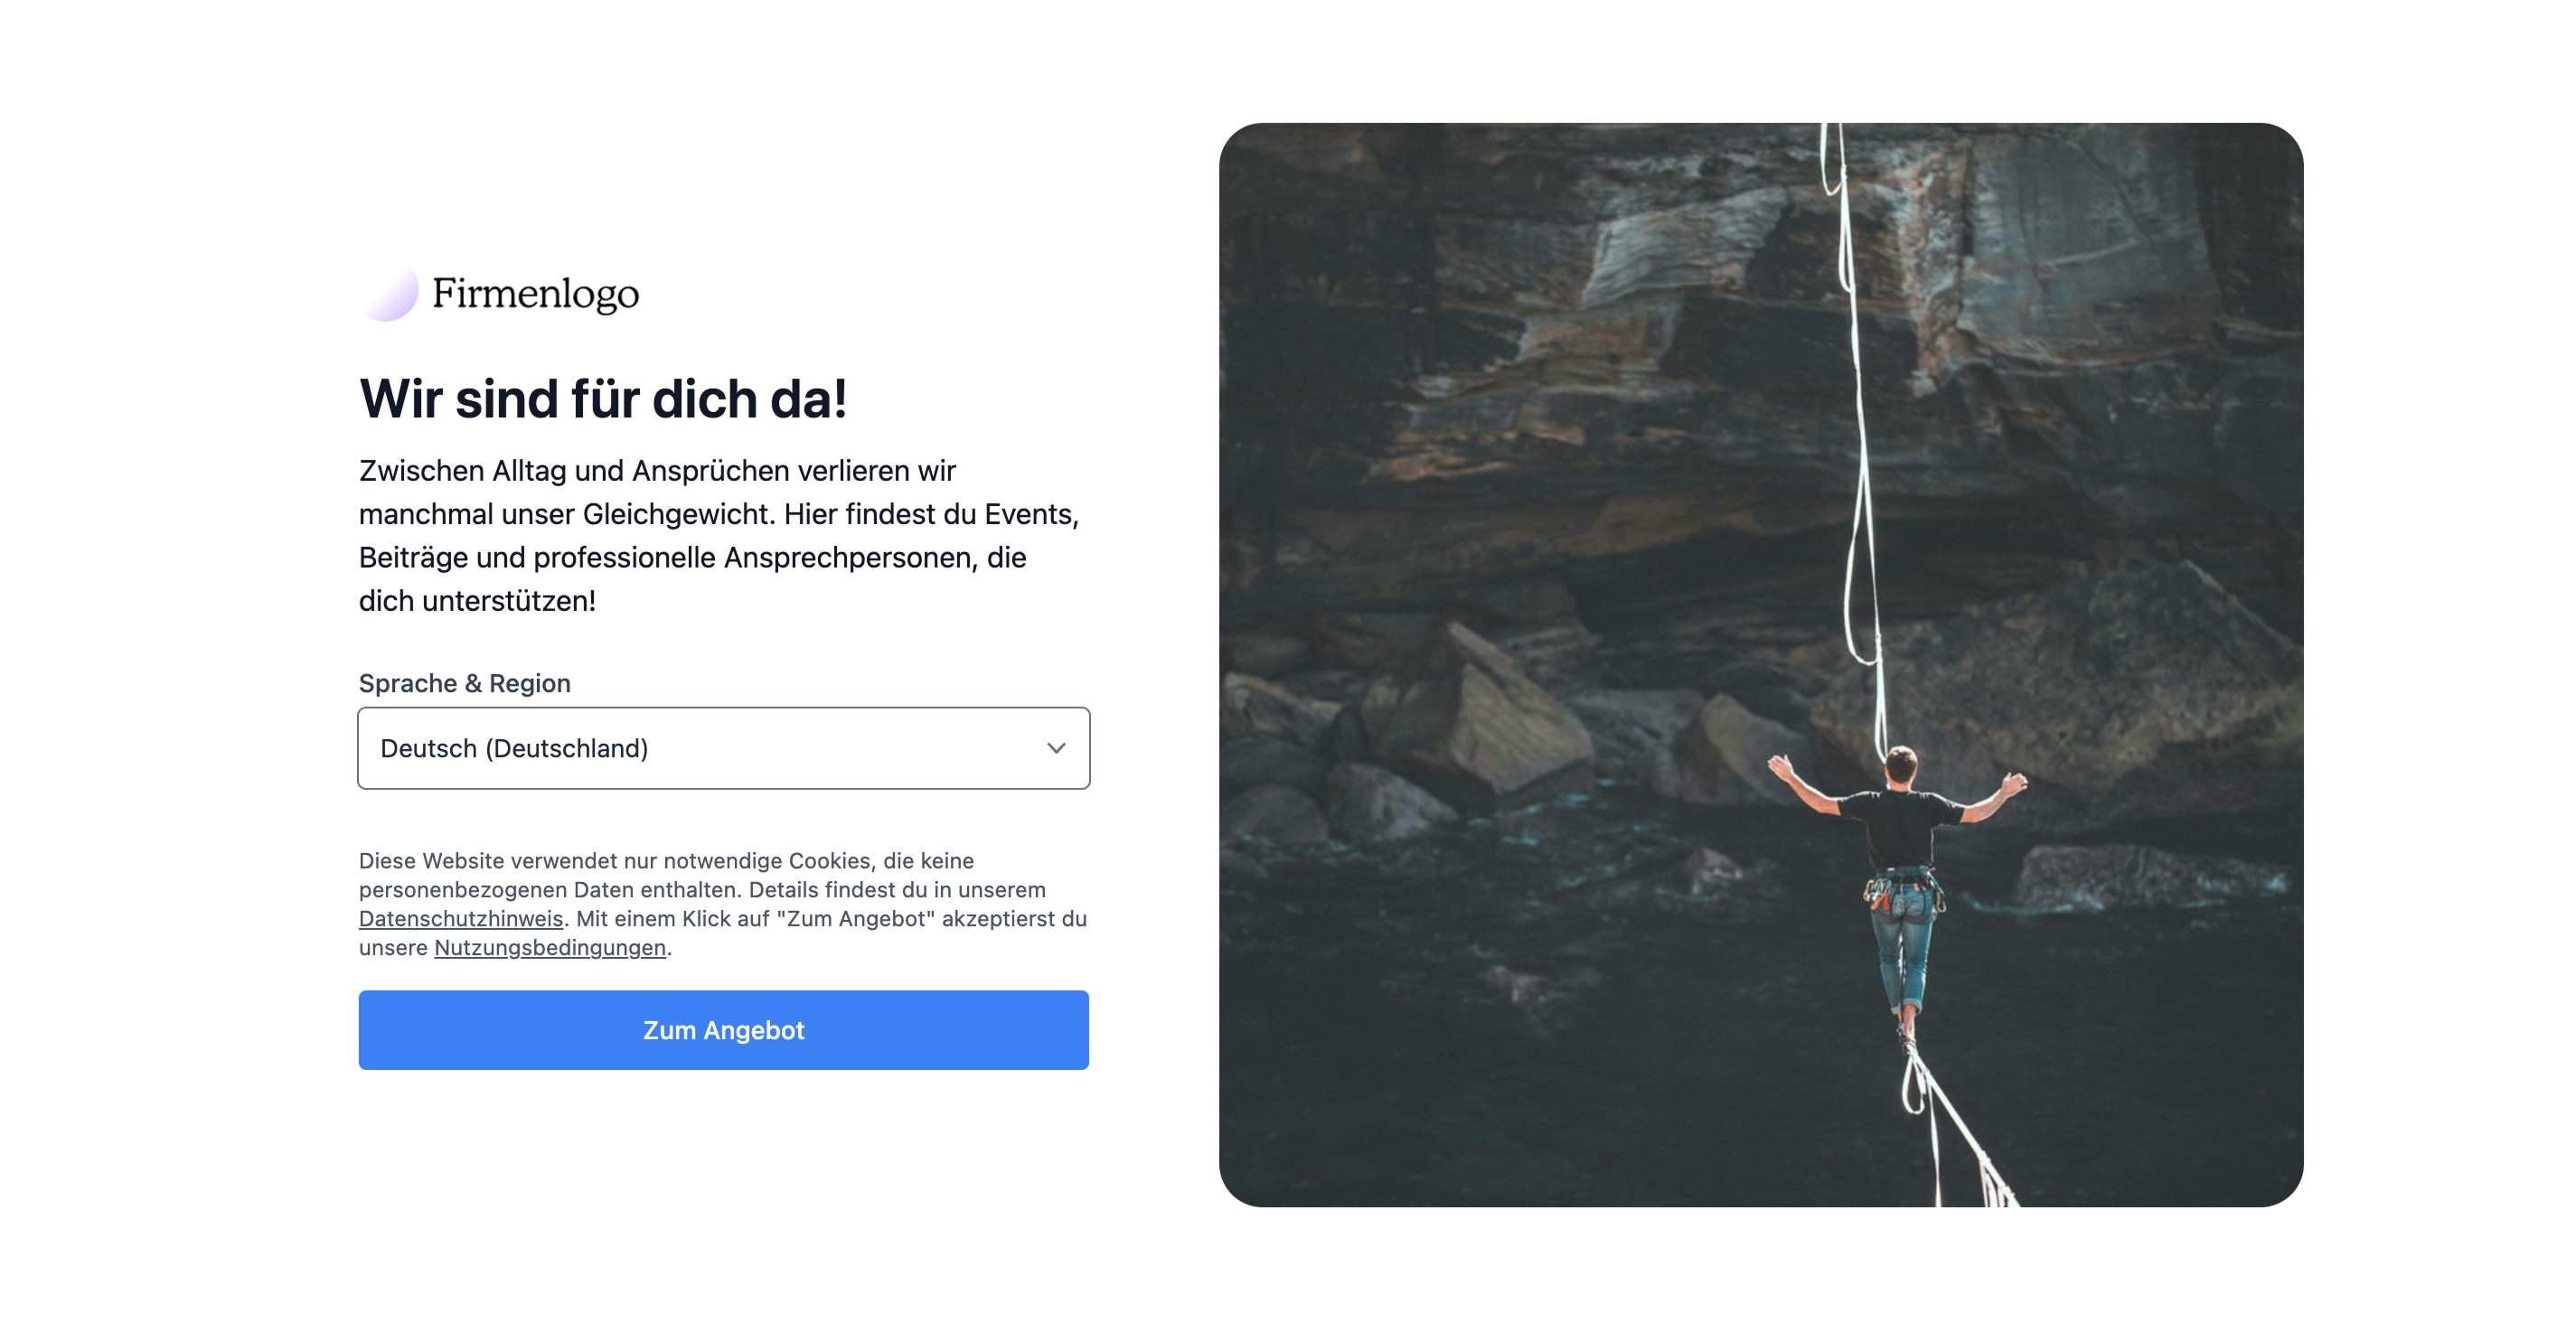The height and width of the screenshot is (1332, 2576).
Task: Click the blue Zum Angebot button
Action: 724,1030
